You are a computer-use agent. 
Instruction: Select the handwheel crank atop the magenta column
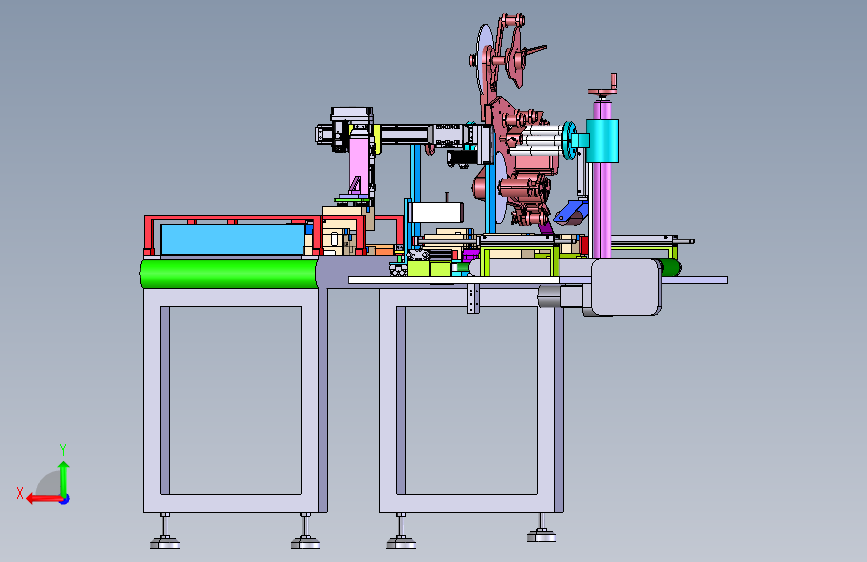[x=603, y=89]
